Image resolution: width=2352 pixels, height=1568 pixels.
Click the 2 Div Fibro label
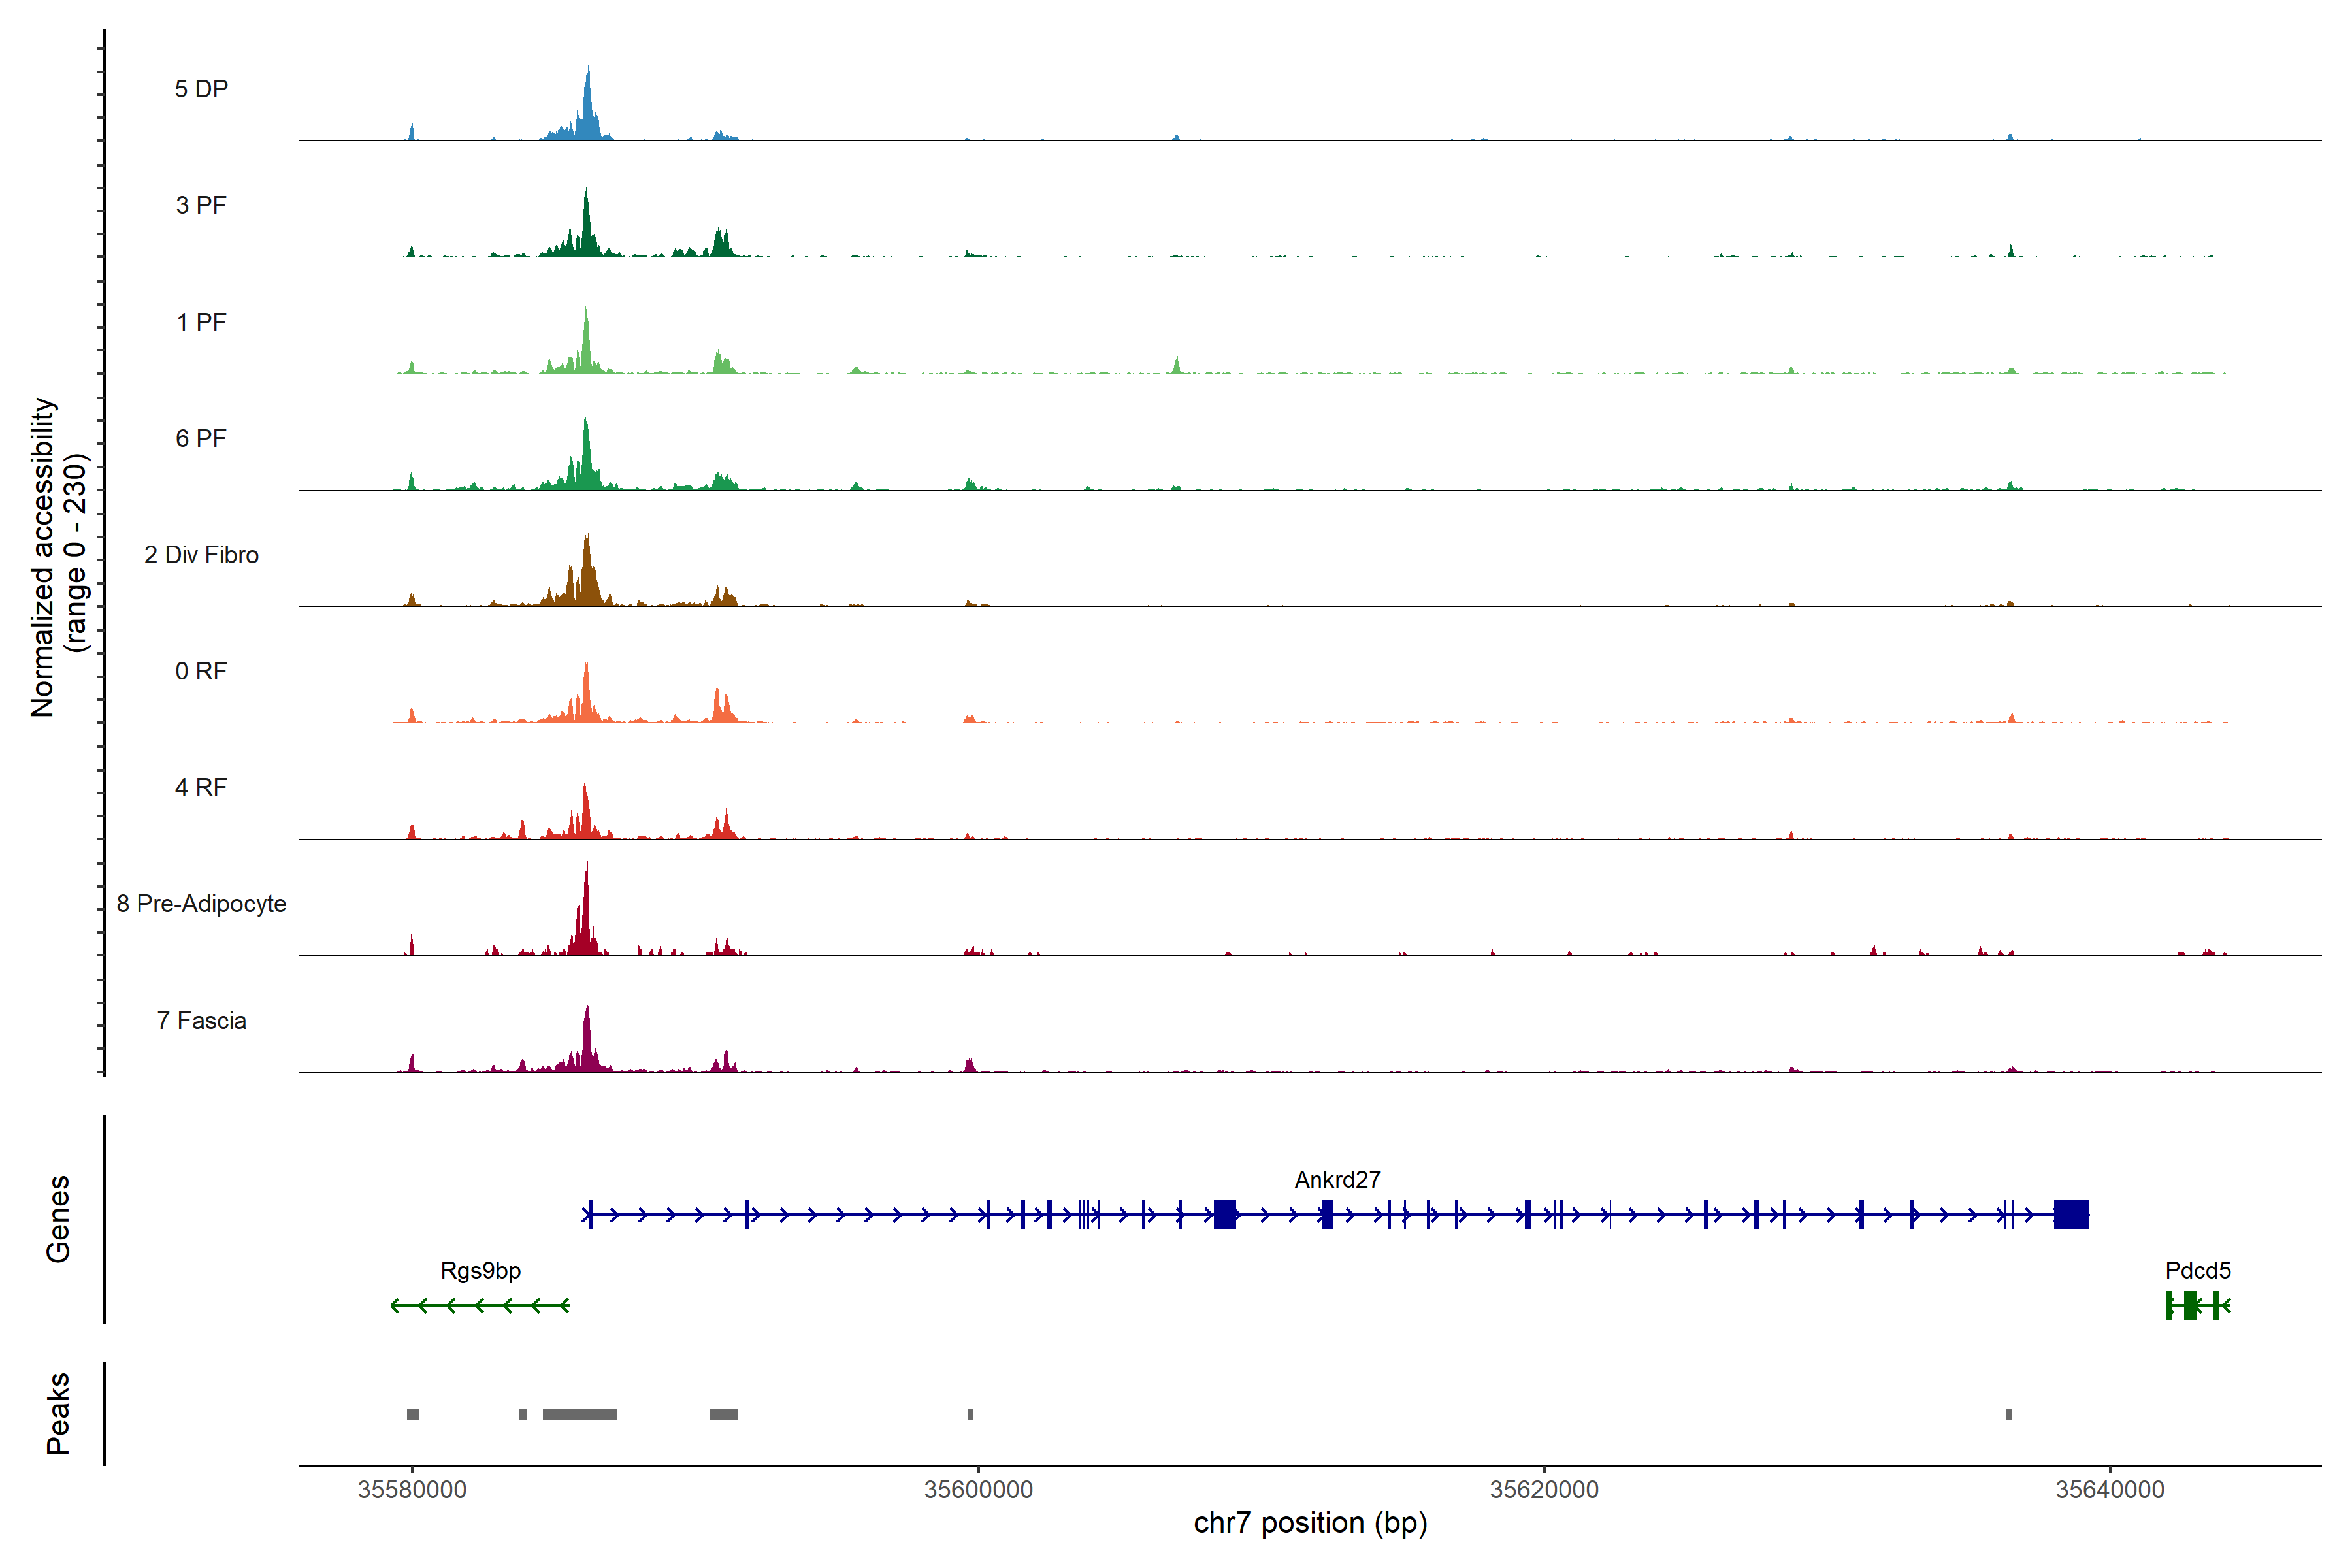point(201,555)
